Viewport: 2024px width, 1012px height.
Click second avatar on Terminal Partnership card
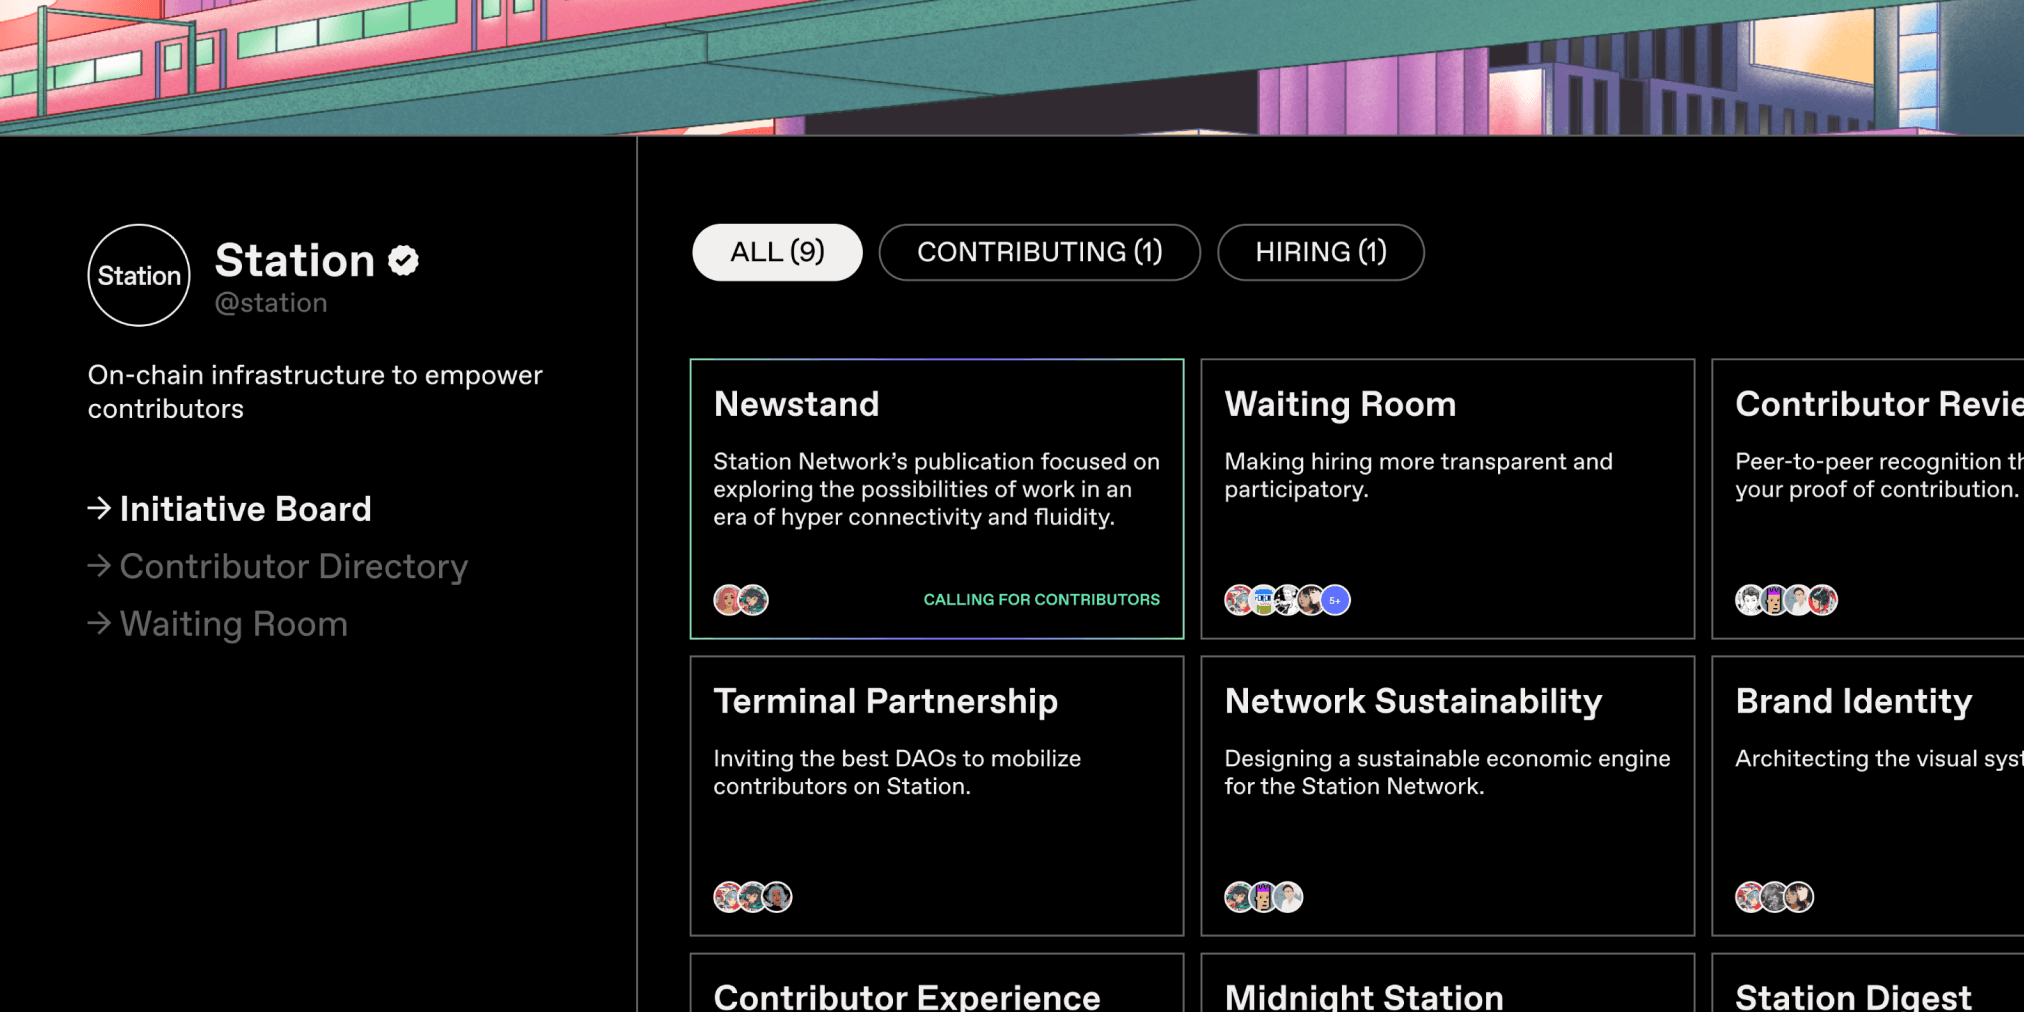(753, 897)
